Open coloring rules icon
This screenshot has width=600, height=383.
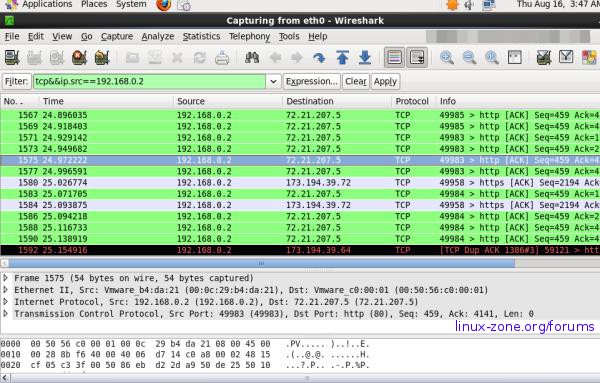point(589,58)
